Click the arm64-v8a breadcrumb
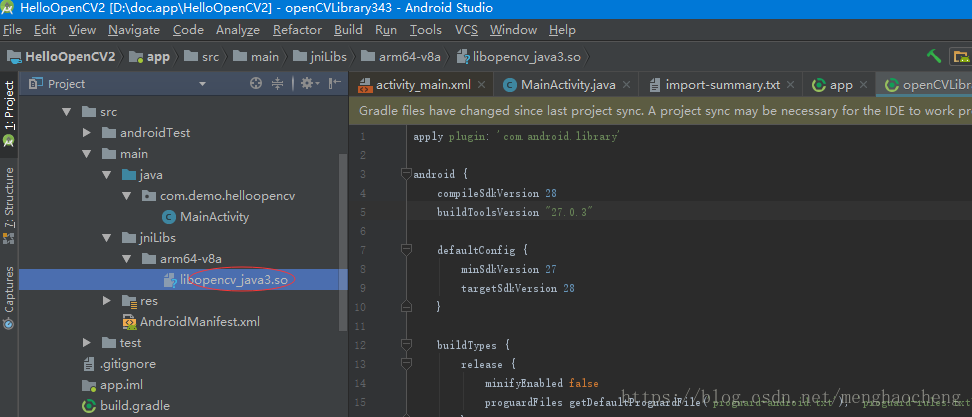The image size is (972, 417). [x=401, y=56]
